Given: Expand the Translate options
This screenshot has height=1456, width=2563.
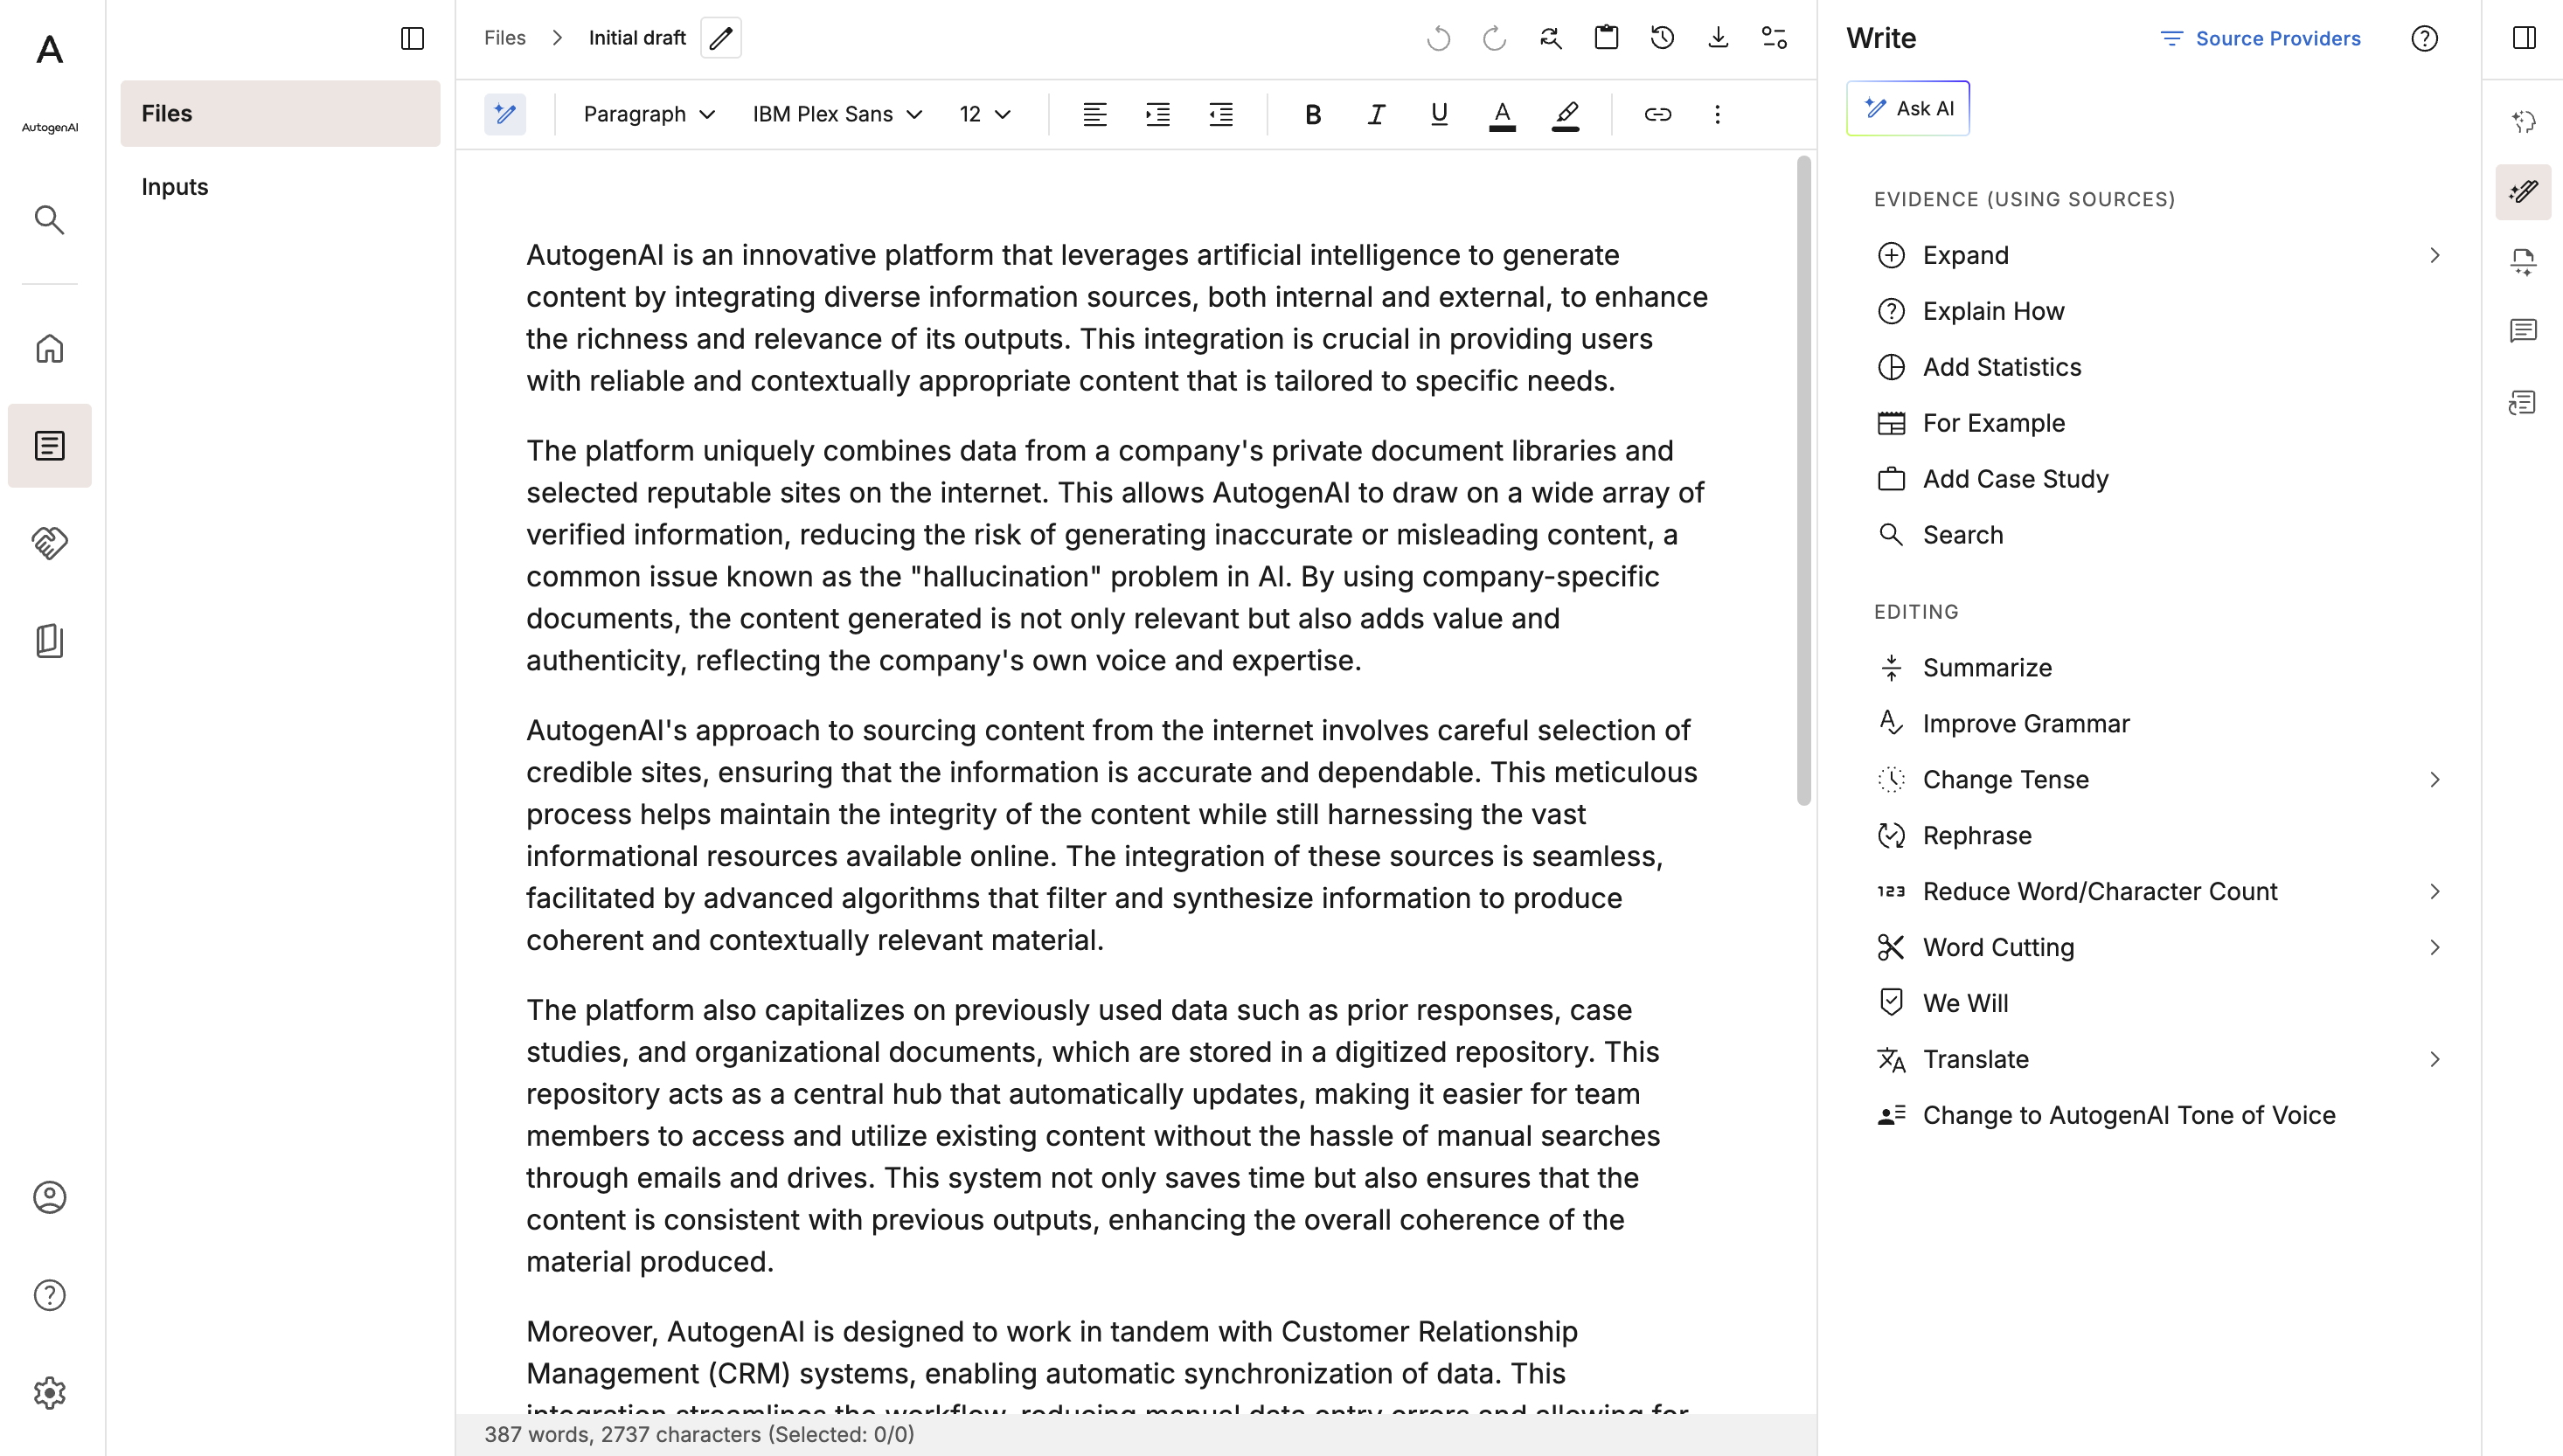Looking at the screenshot, I should coord(2434,1059).
